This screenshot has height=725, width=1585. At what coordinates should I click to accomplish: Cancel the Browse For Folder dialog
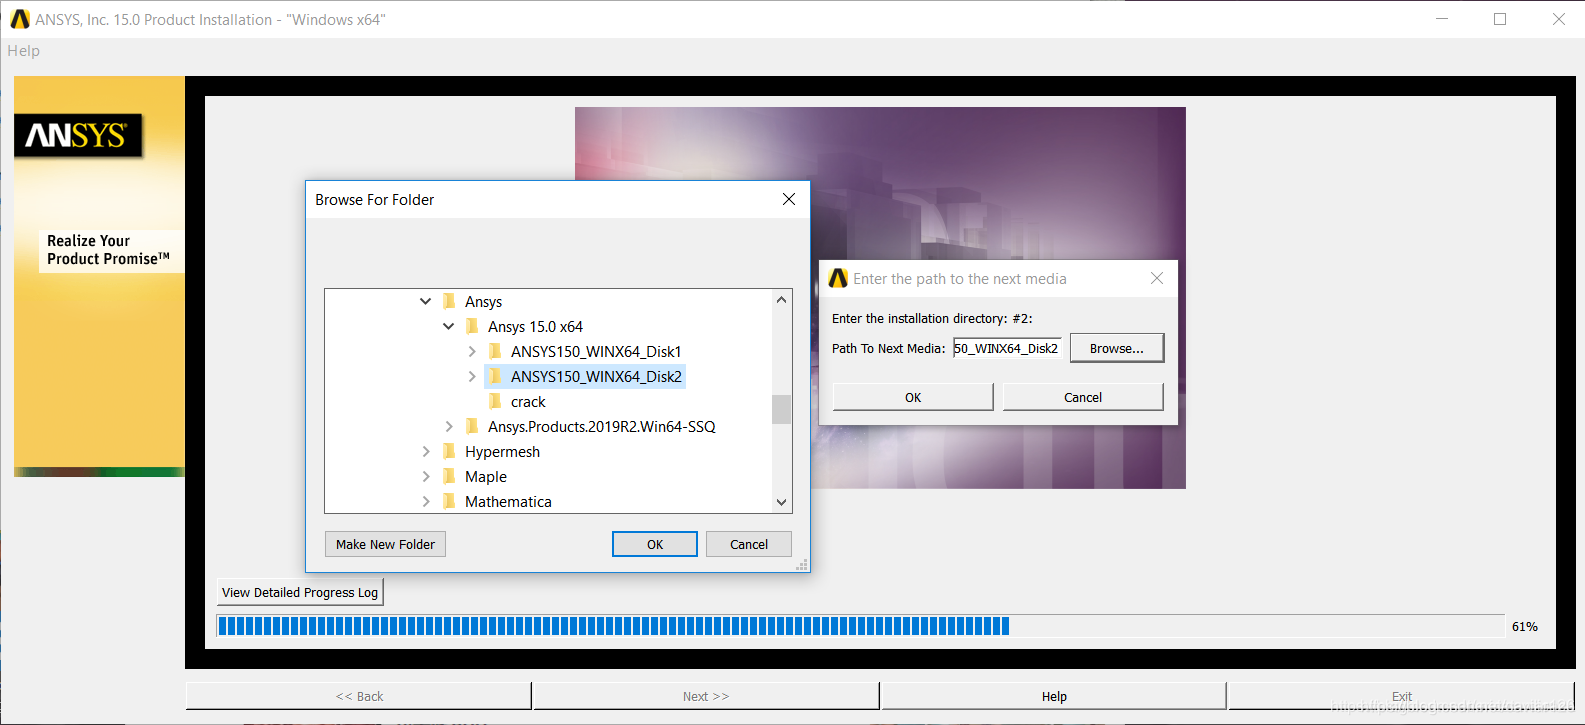point(749,544)
